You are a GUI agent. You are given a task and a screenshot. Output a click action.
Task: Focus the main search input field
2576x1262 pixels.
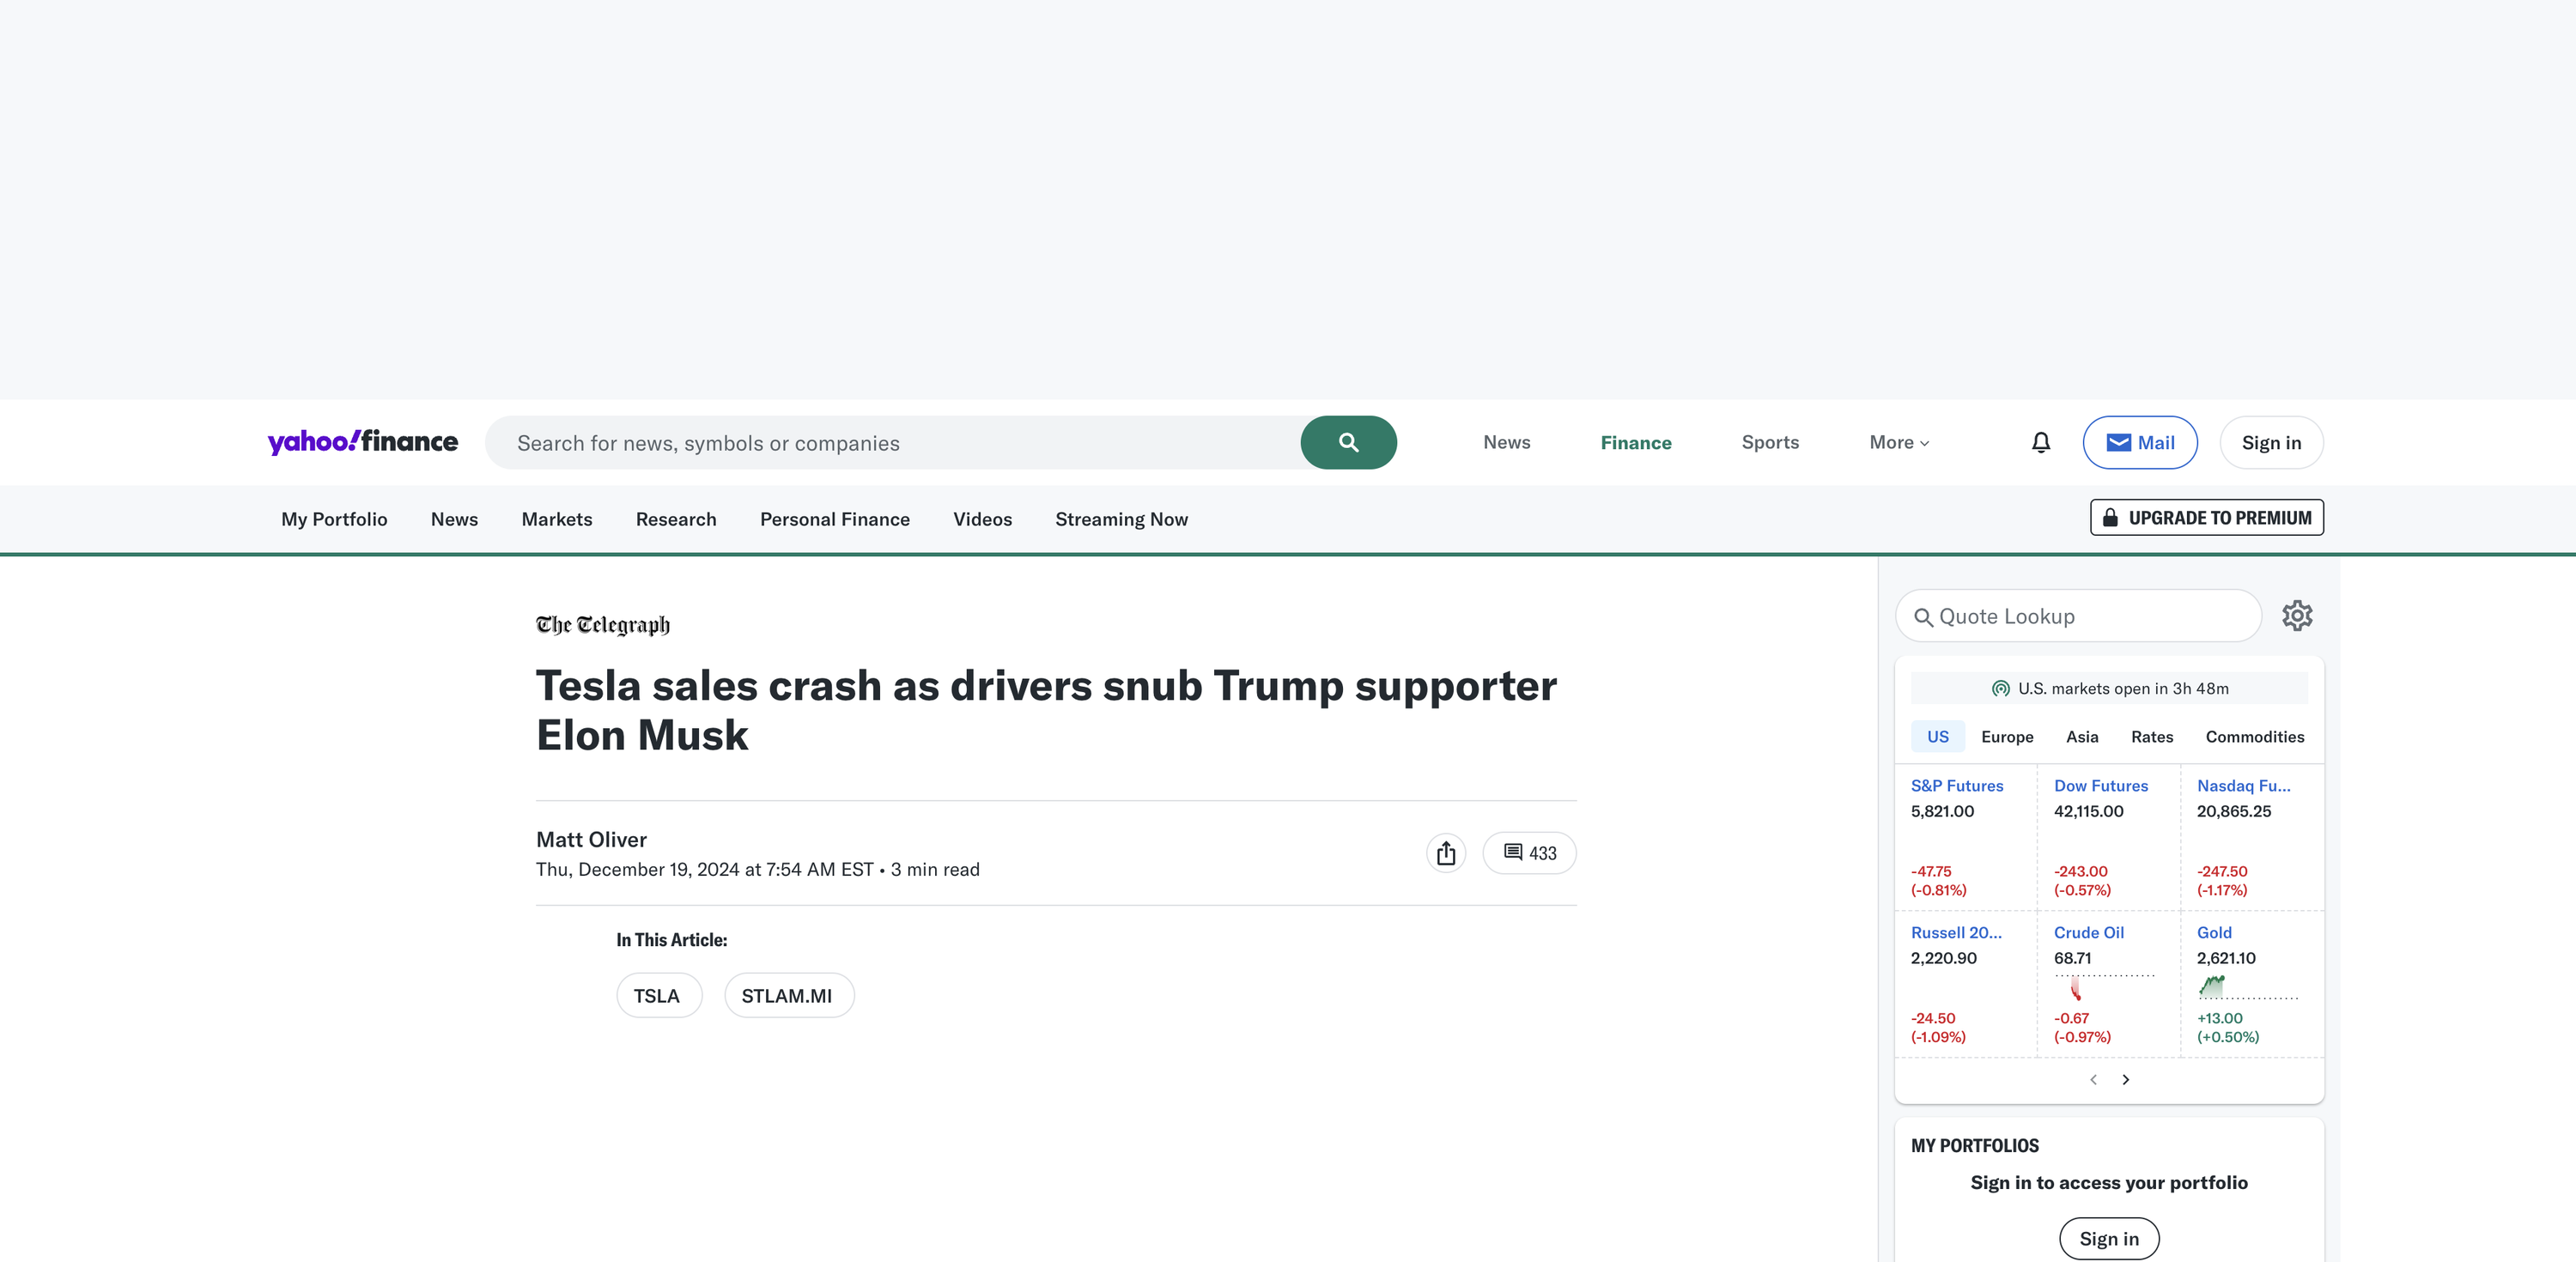(x=892, y=442)
